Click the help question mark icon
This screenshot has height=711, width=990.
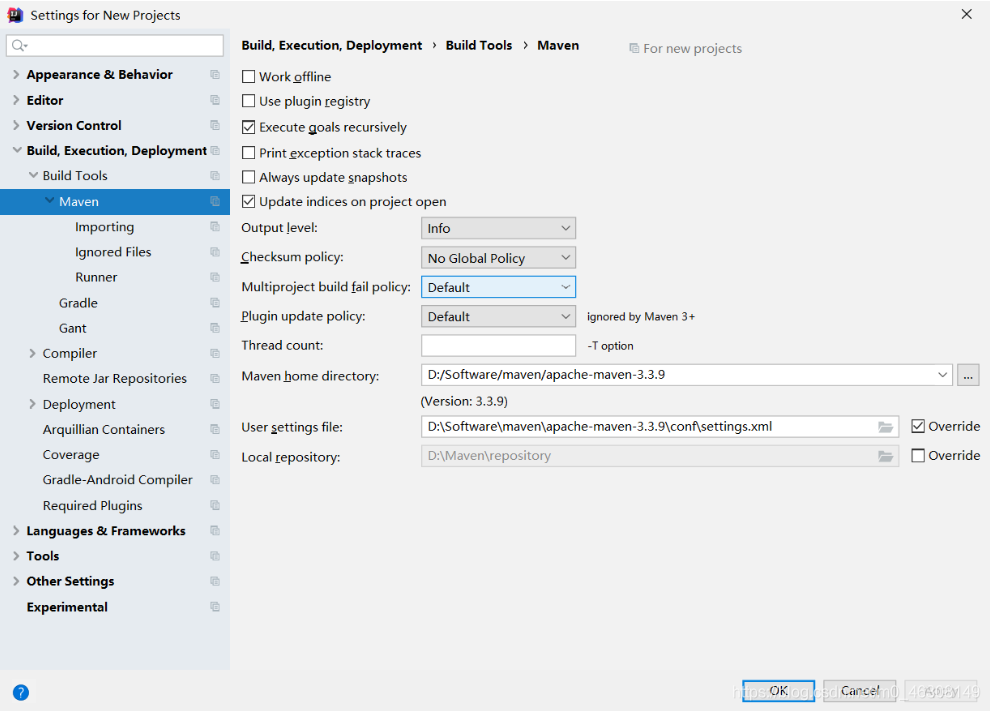point(21,693)
